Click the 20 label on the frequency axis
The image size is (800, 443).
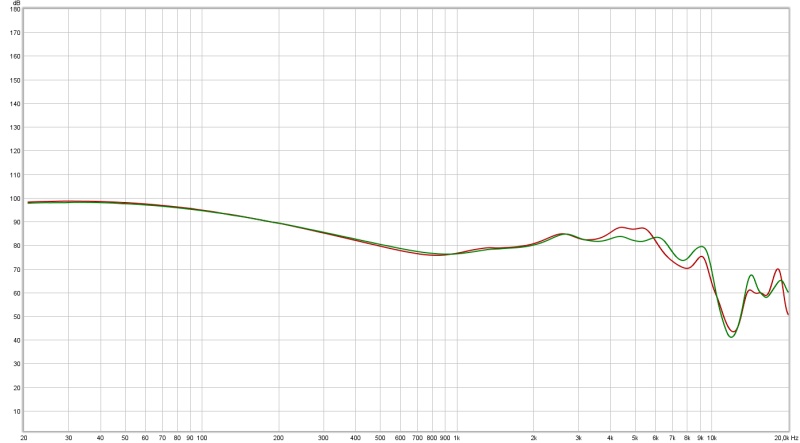tap(24, 438)
